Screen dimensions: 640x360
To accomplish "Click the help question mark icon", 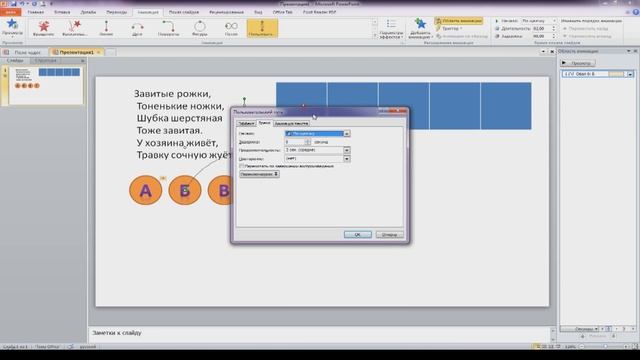I will (636, 12).
